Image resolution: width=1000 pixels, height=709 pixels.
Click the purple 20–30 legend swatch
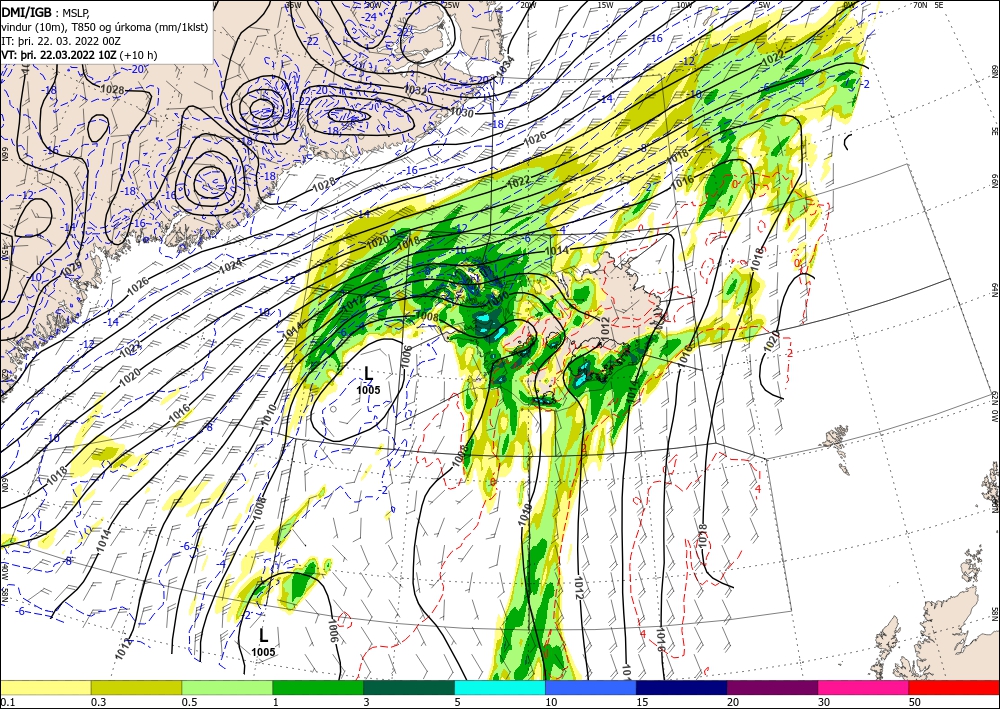coord(772,687)
